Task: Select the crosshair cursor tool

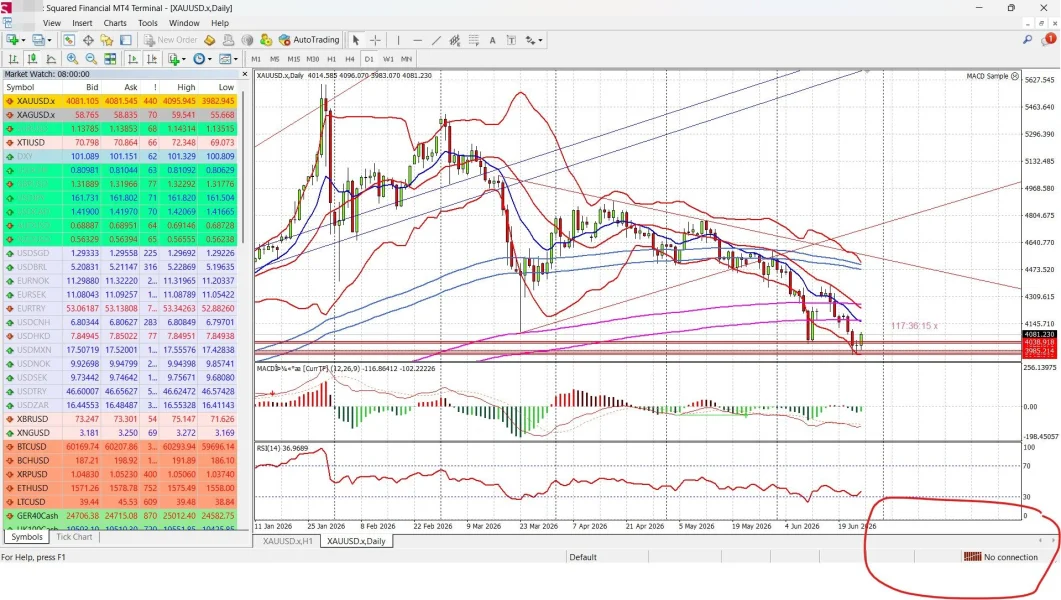Action: 376,41
